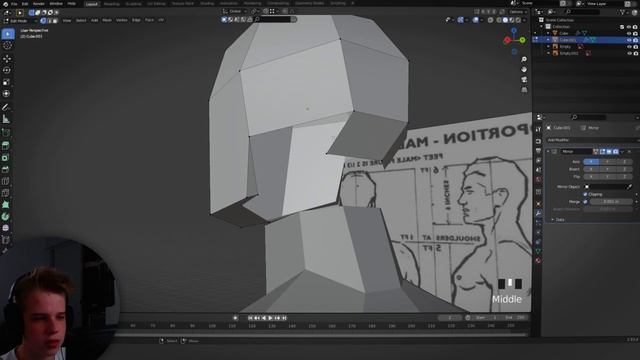Image resolution: width=640 pixels, height=360 pixels.
Task: Open the Modifiers wrench properties tab
Action: click(538, 213)
